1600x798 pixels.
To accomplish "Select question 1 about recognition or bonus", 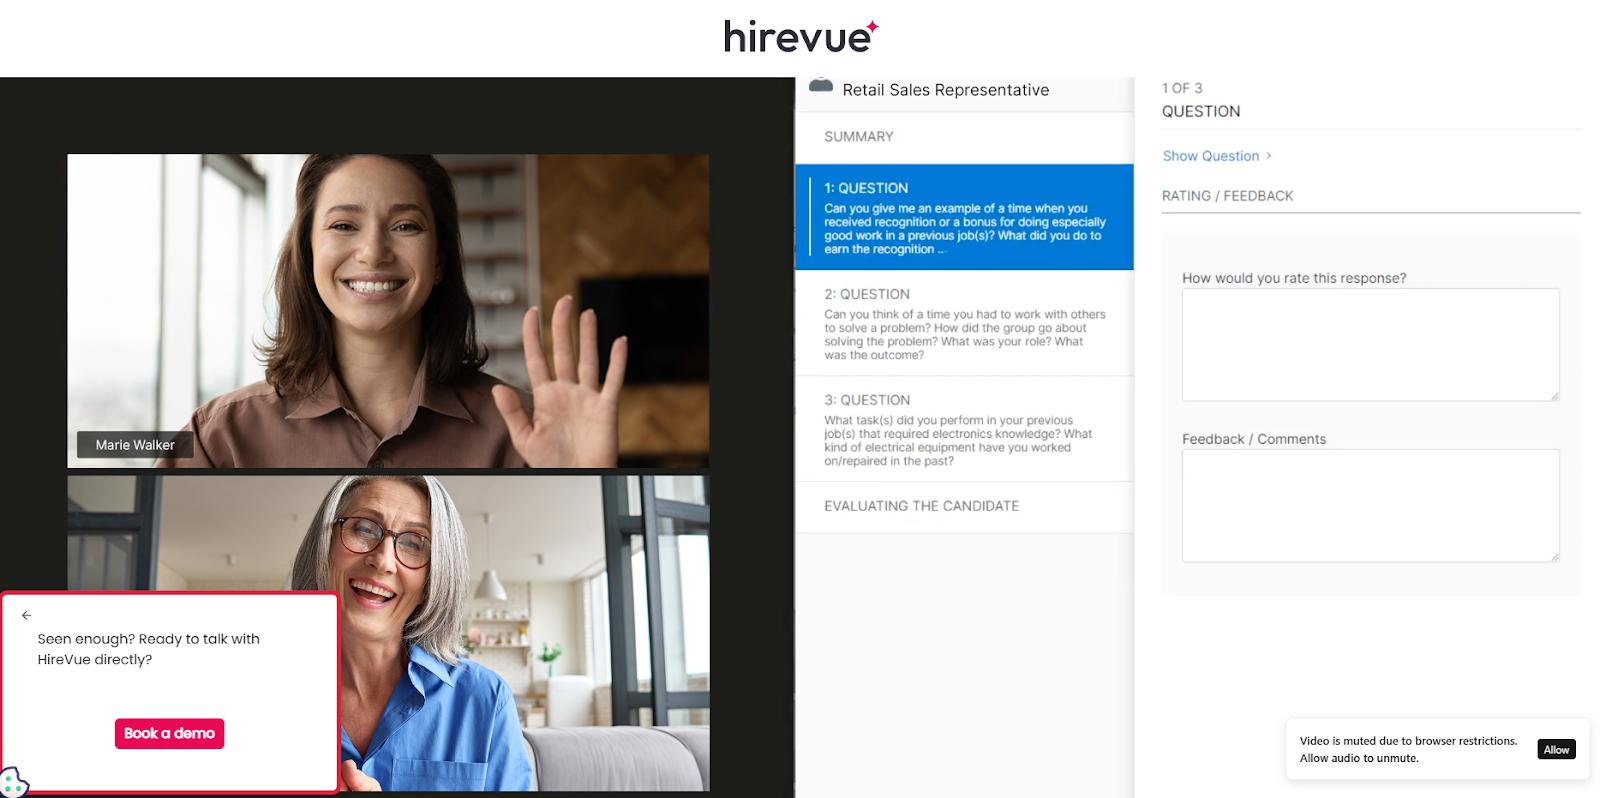I will pyautogui.click(x=964, y=218).
